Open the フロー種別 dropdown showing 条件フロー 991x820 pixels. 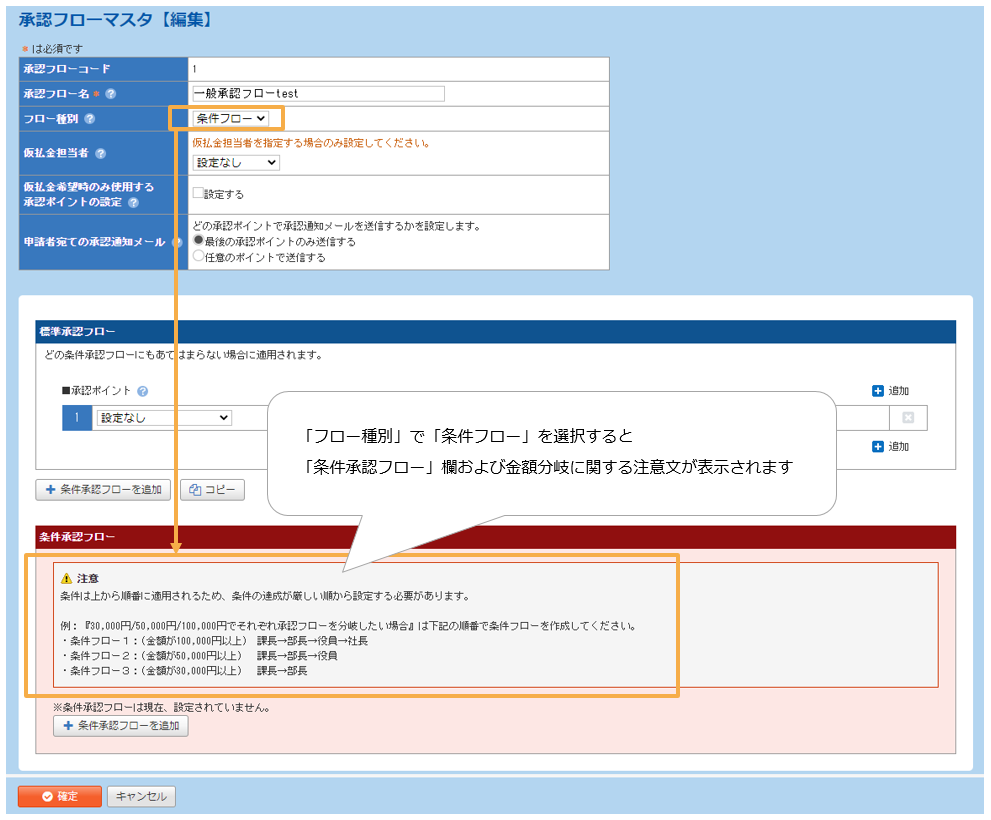coord(230,118)
